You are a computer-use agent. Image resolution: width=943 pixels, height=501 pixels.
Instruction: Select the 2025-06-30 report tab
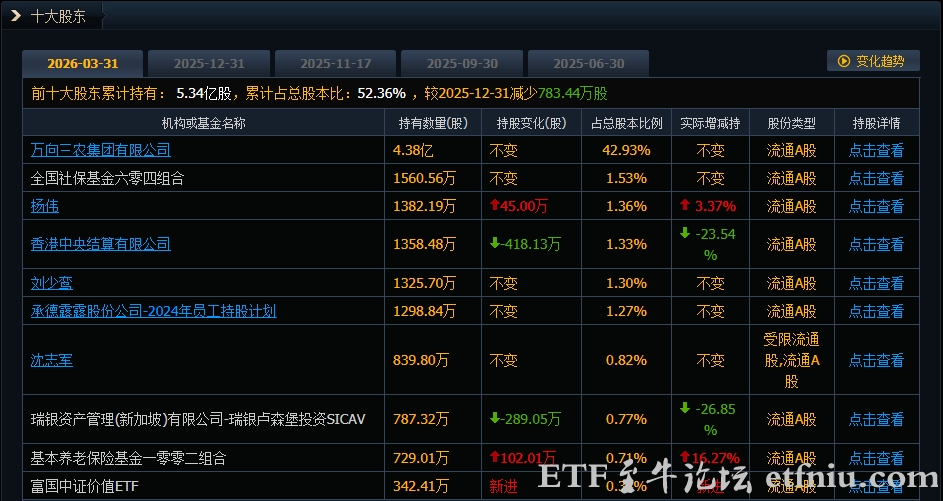click(x=589, y=64)
